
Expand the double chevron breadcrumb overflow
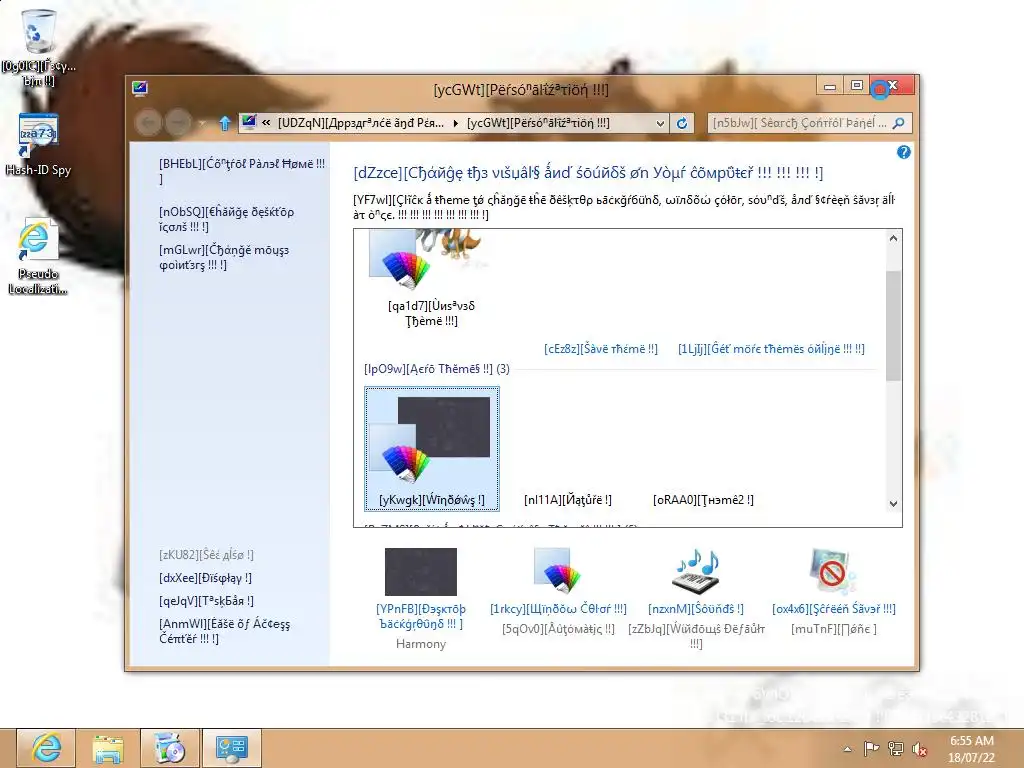point(266,123)
